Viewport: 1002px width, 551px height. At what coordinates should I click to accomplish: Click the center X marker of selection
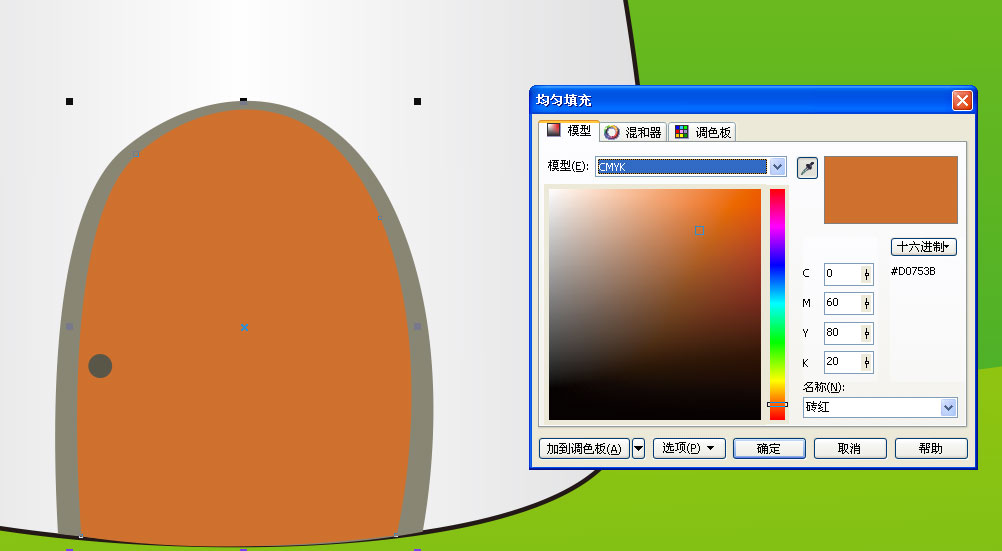(244, 327)
